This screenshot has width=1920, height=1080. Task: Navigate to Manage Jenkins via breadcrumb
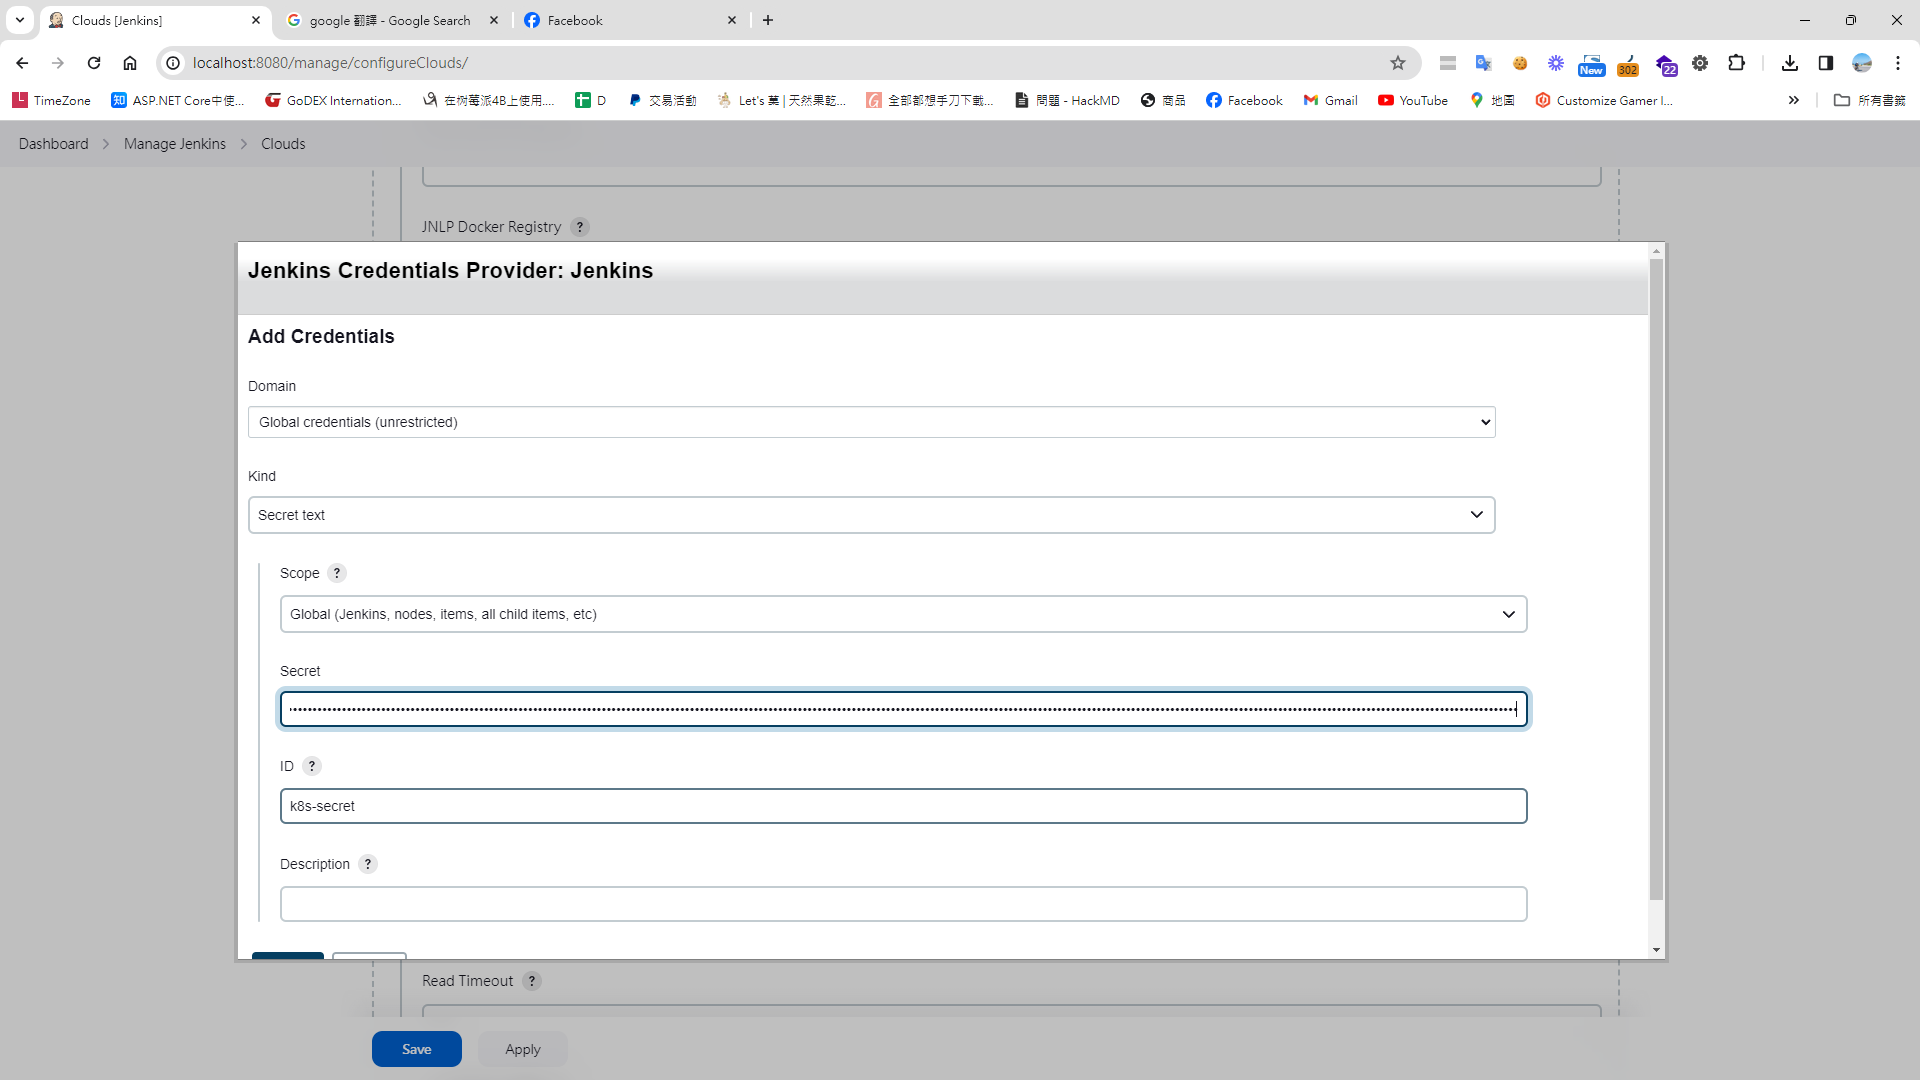[174, 143]
